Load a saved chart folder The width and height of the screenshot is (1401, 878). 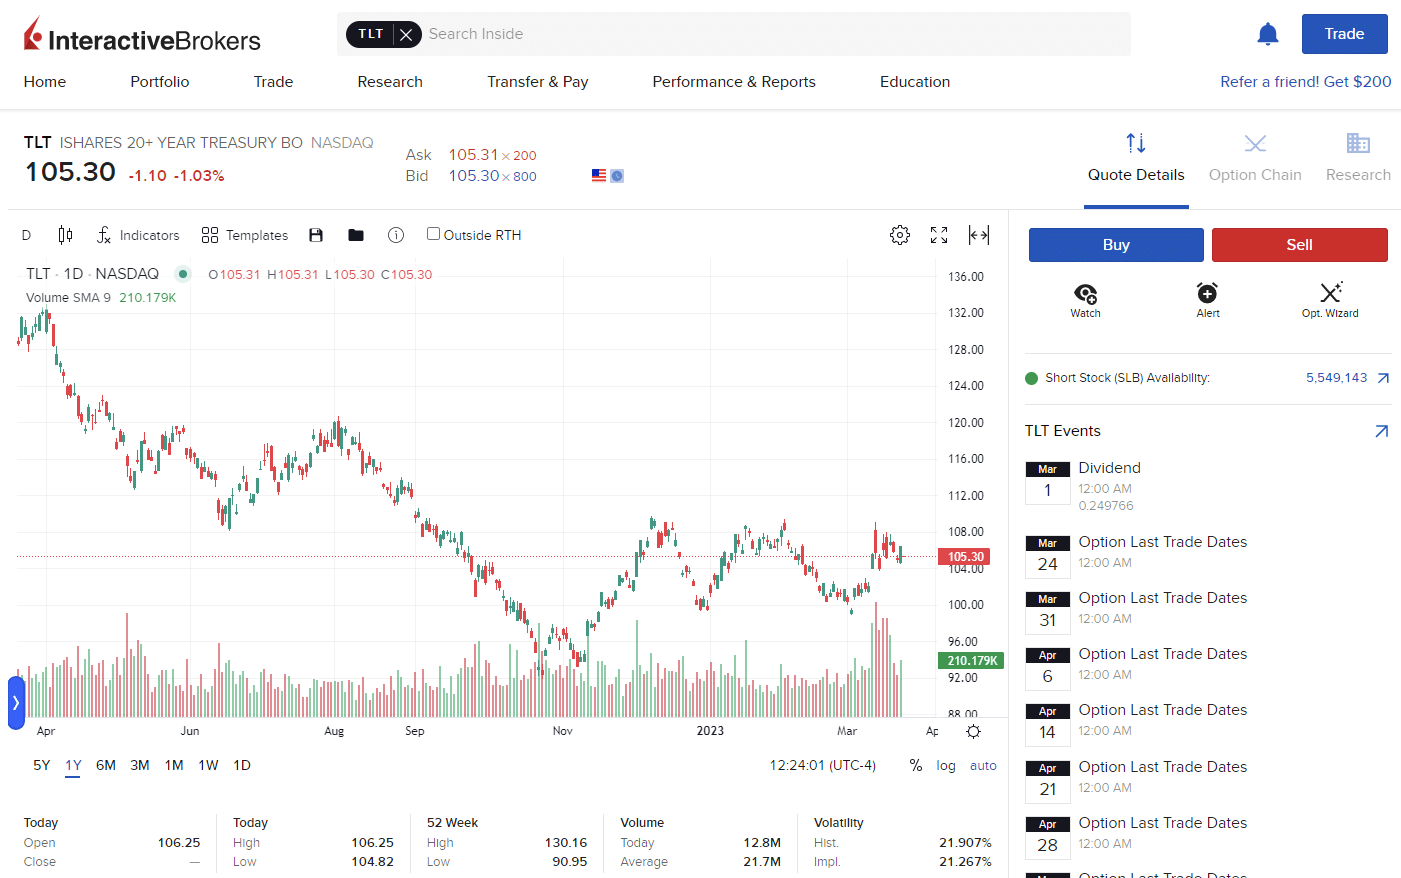[x=356, y=235]
